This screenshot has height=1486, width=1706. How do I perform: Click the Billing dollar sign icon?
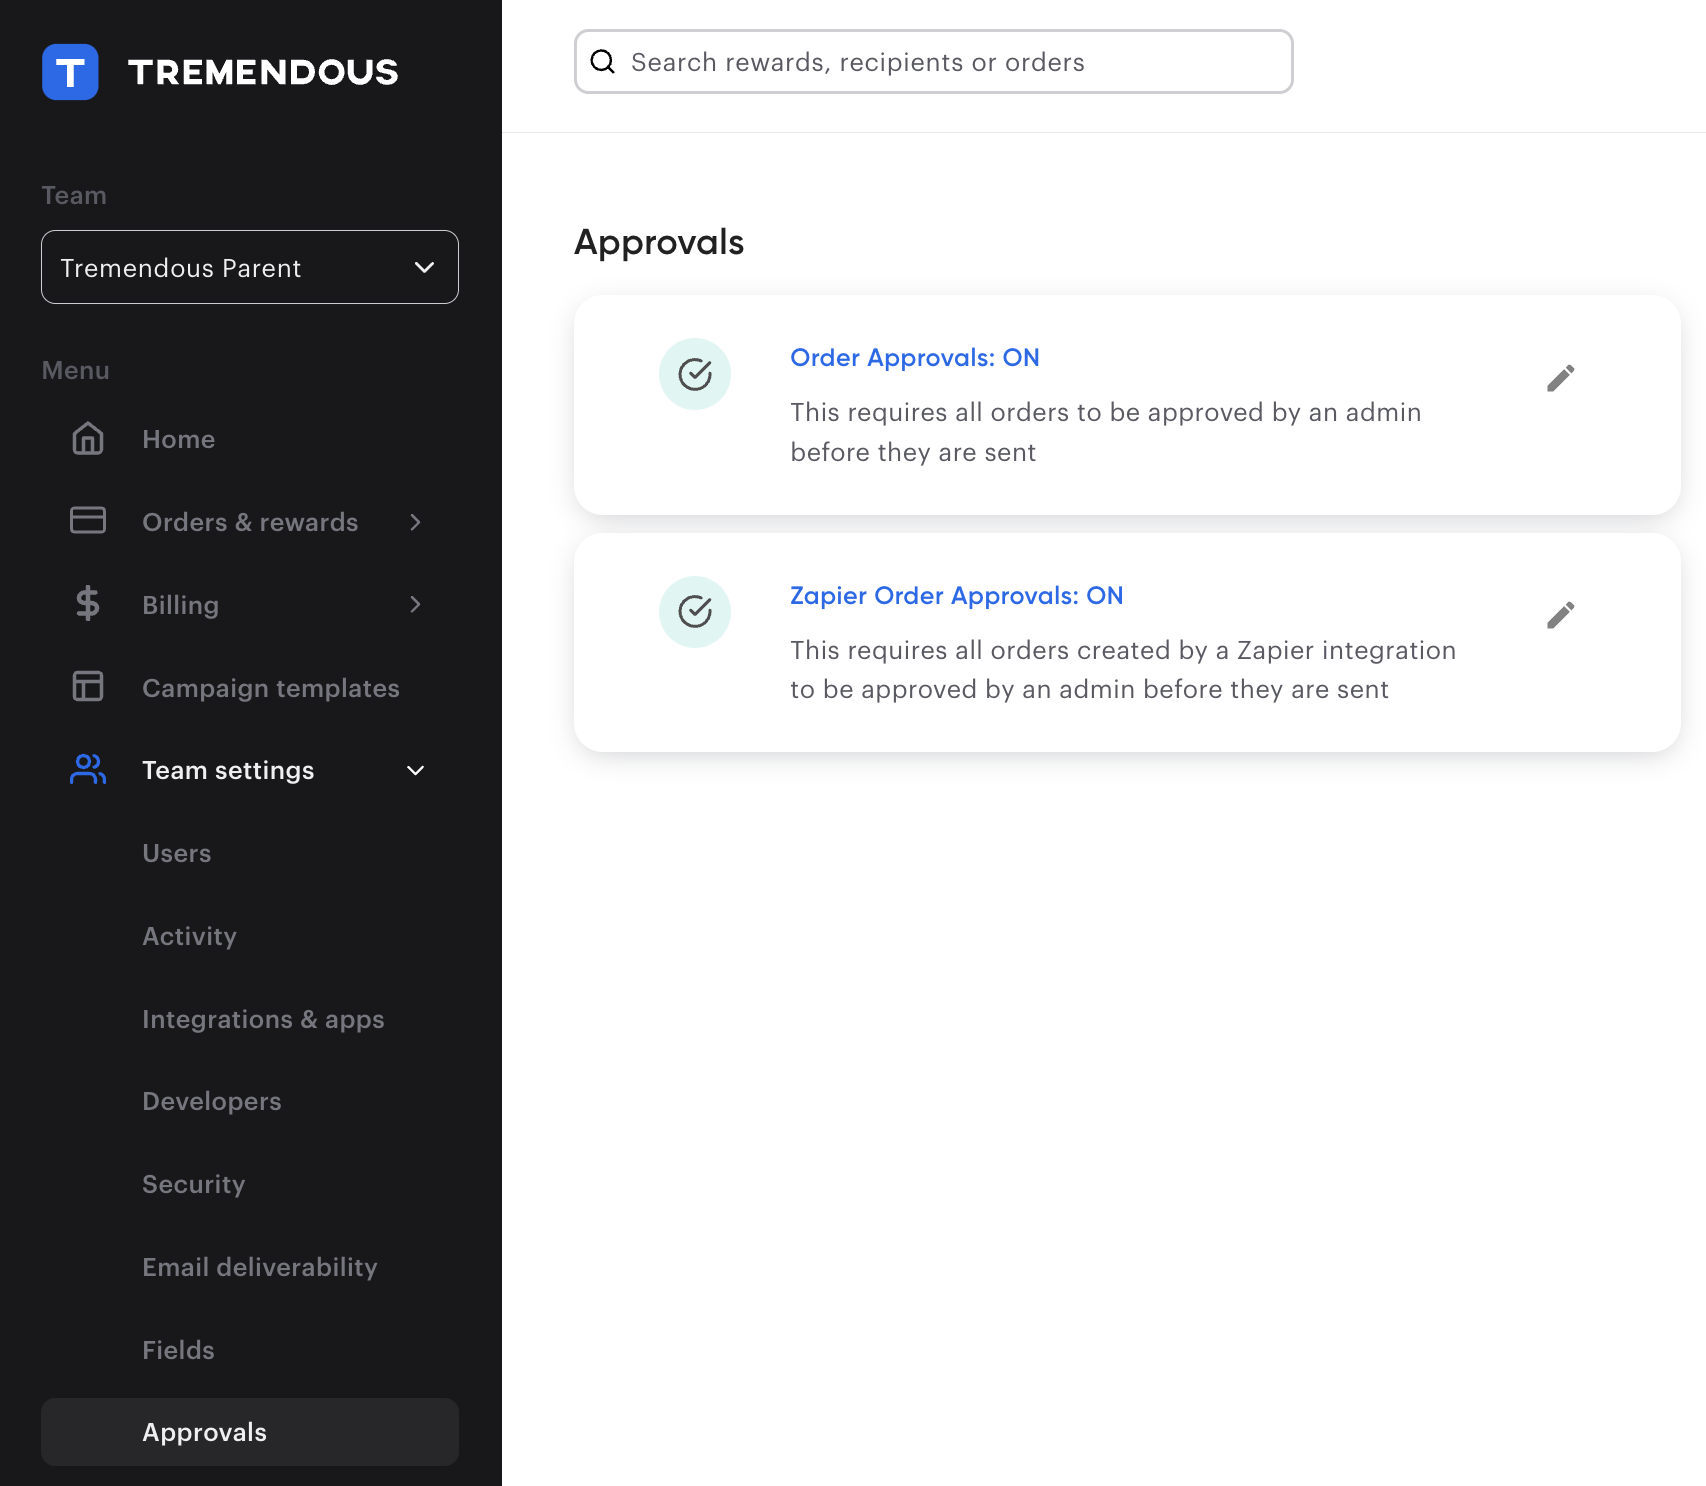pos(88,604)
